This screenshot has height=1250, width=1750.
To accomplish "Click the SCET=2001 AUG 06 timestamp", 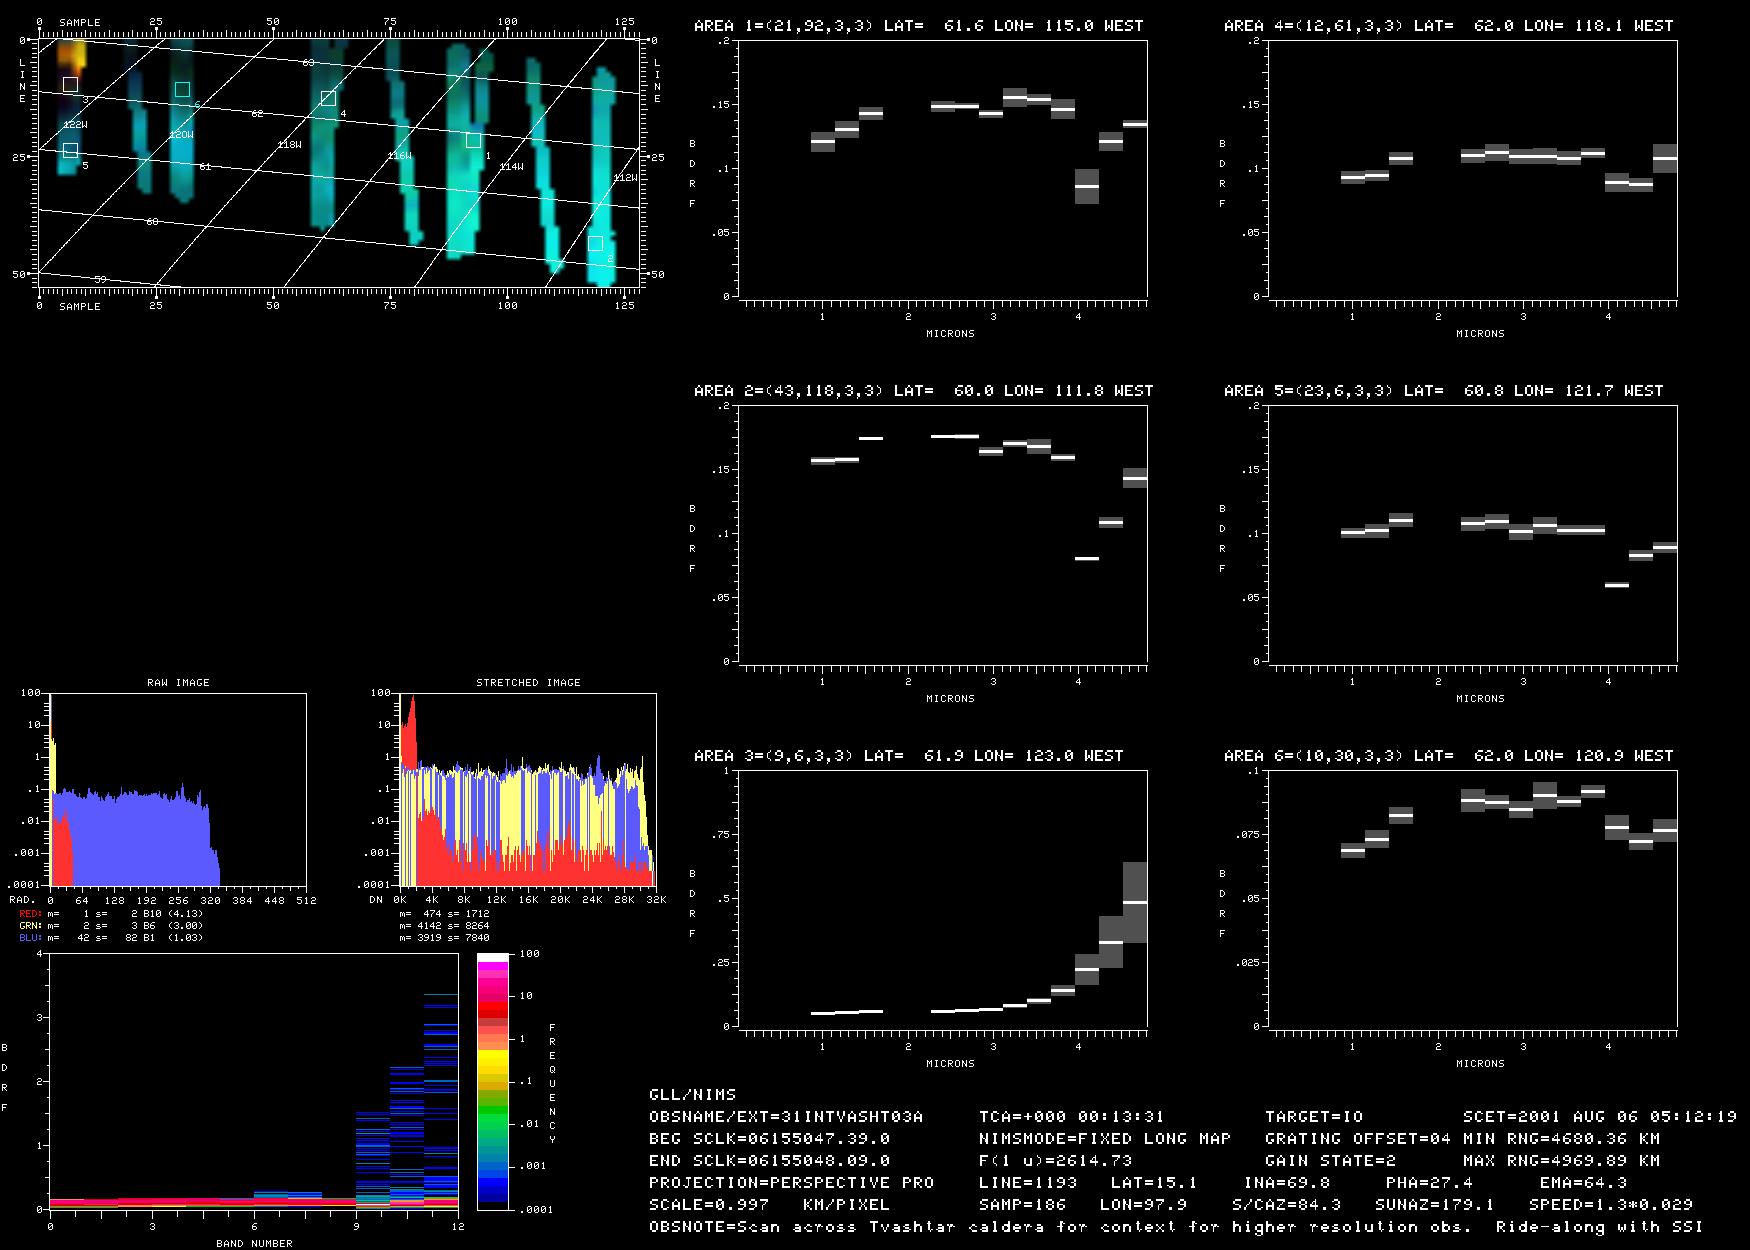I will [1600, 1117].
